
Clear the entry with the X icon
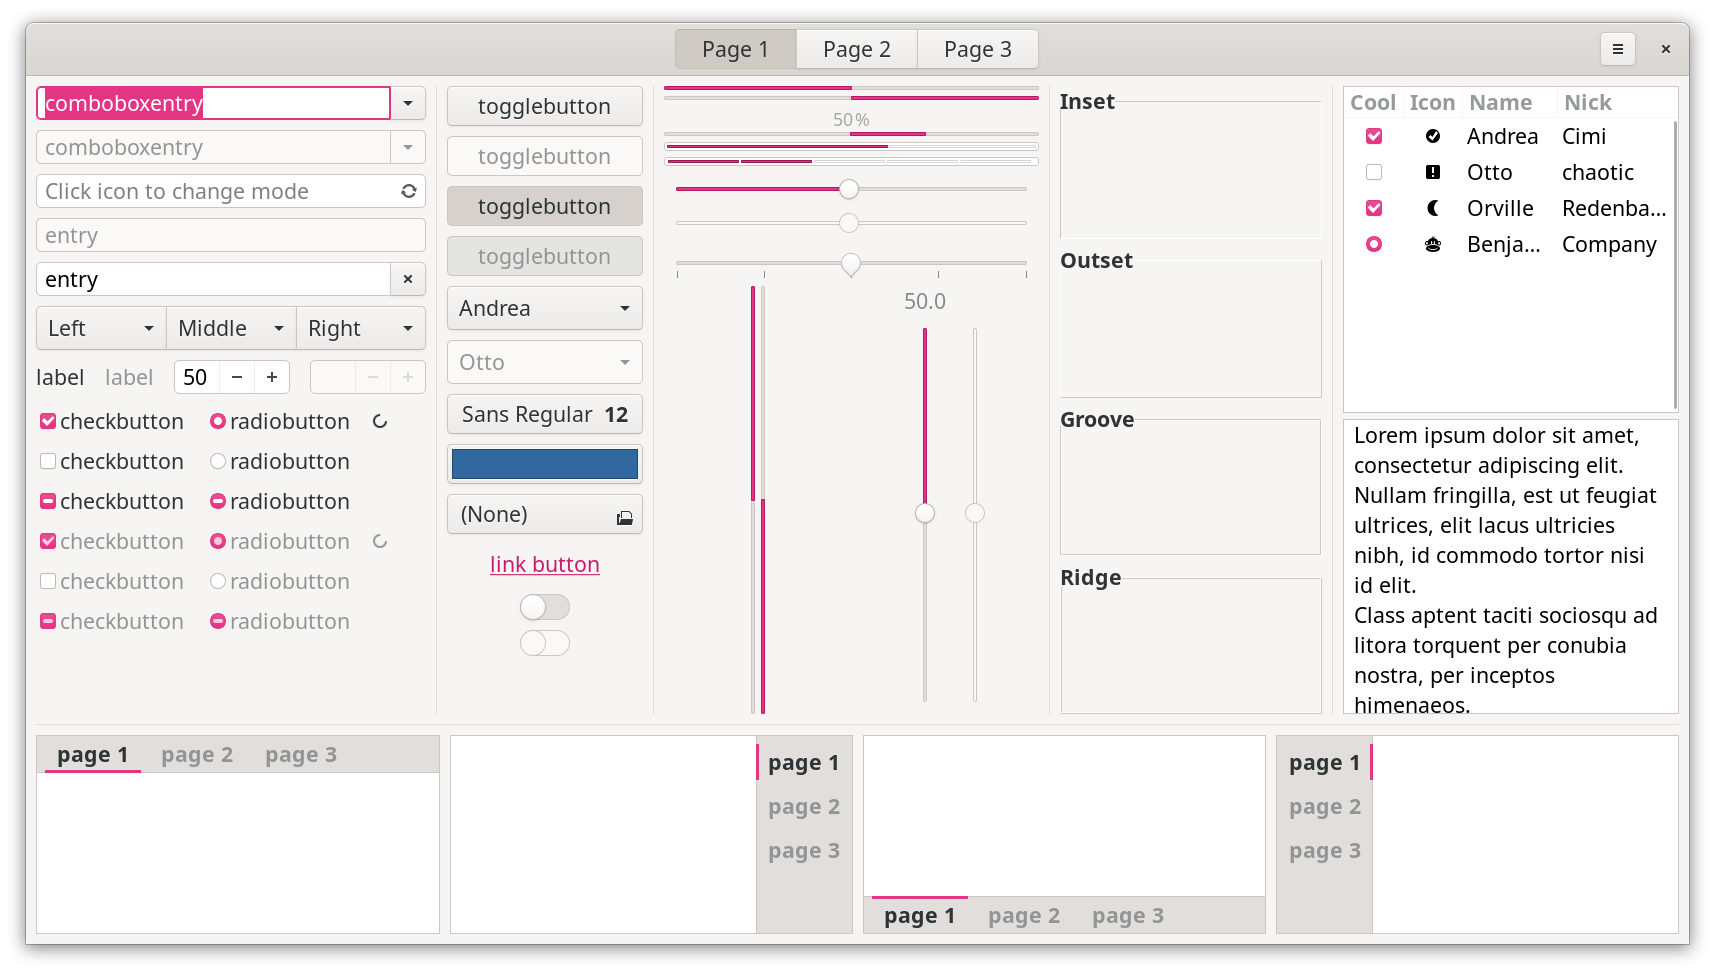click(408, 279)
